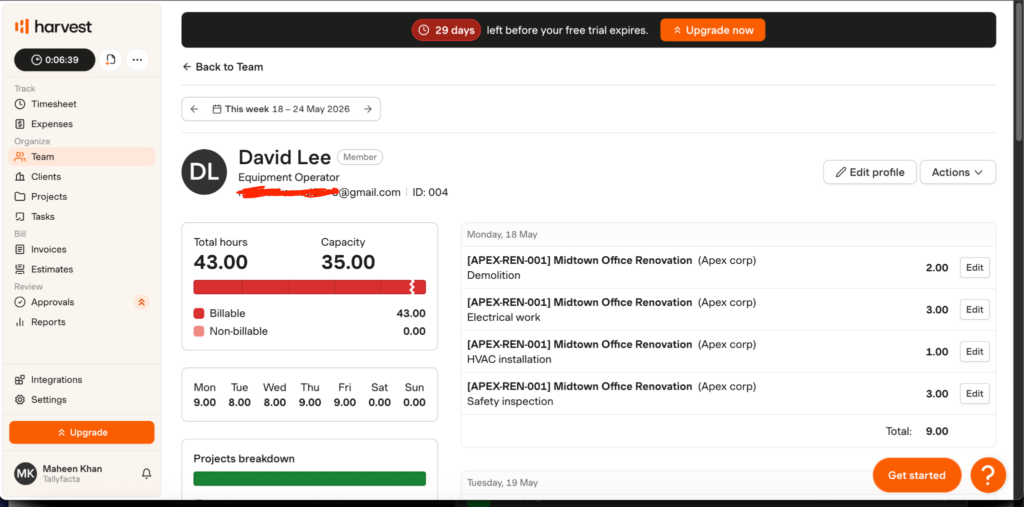Edit the Demolition time entry

tap(974, 268)
